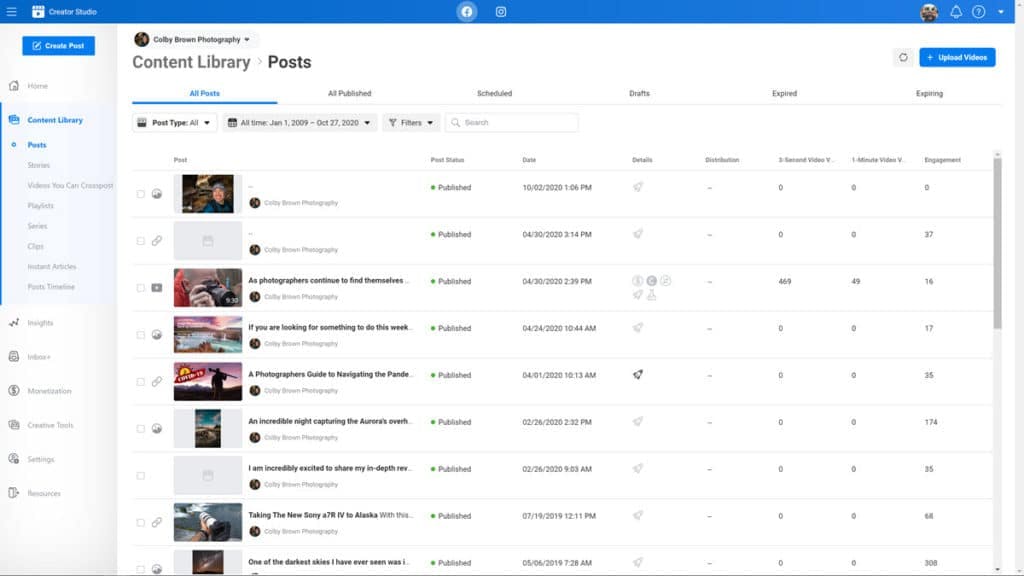Click the blue Create Post button
Screen dimensions: 1024x576
(58, 45)
